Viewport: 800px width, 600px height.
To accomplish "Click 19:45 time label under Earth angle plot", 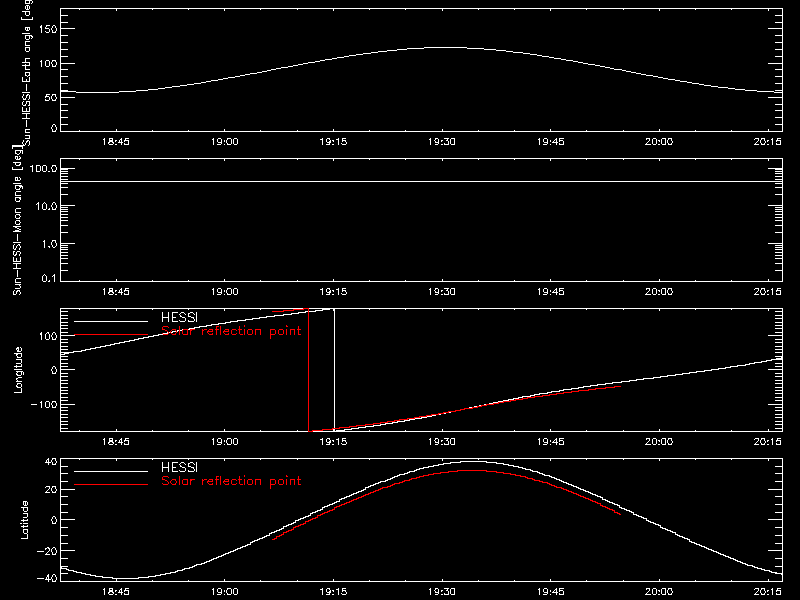I will coord(551,142).
